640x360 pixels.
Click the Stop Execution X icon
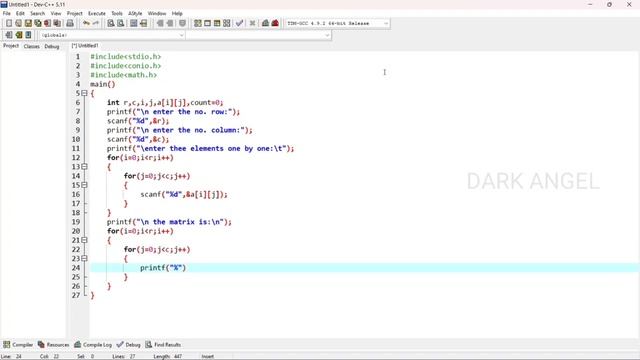[x=253, y=23]
